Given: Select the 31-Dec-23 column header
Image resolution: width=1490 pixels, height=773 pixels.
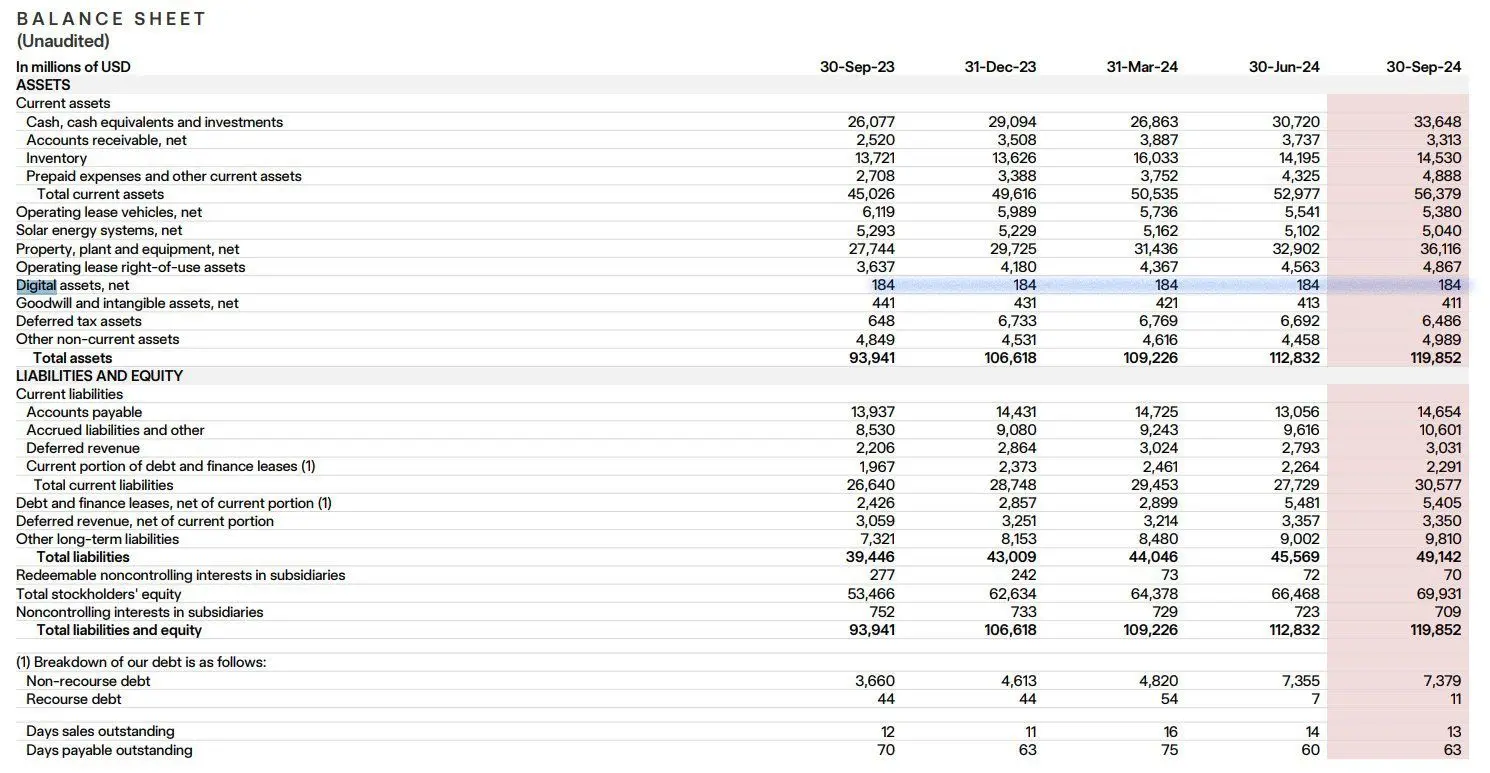Looking at the screenshot, I should [x=1000, y=67].
